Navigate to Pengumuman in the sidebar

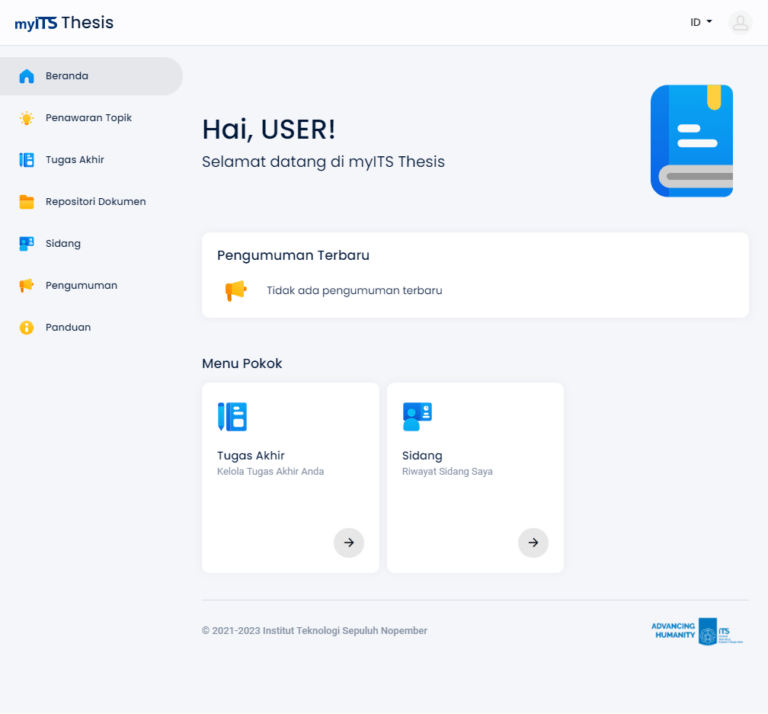click(81, 285)
